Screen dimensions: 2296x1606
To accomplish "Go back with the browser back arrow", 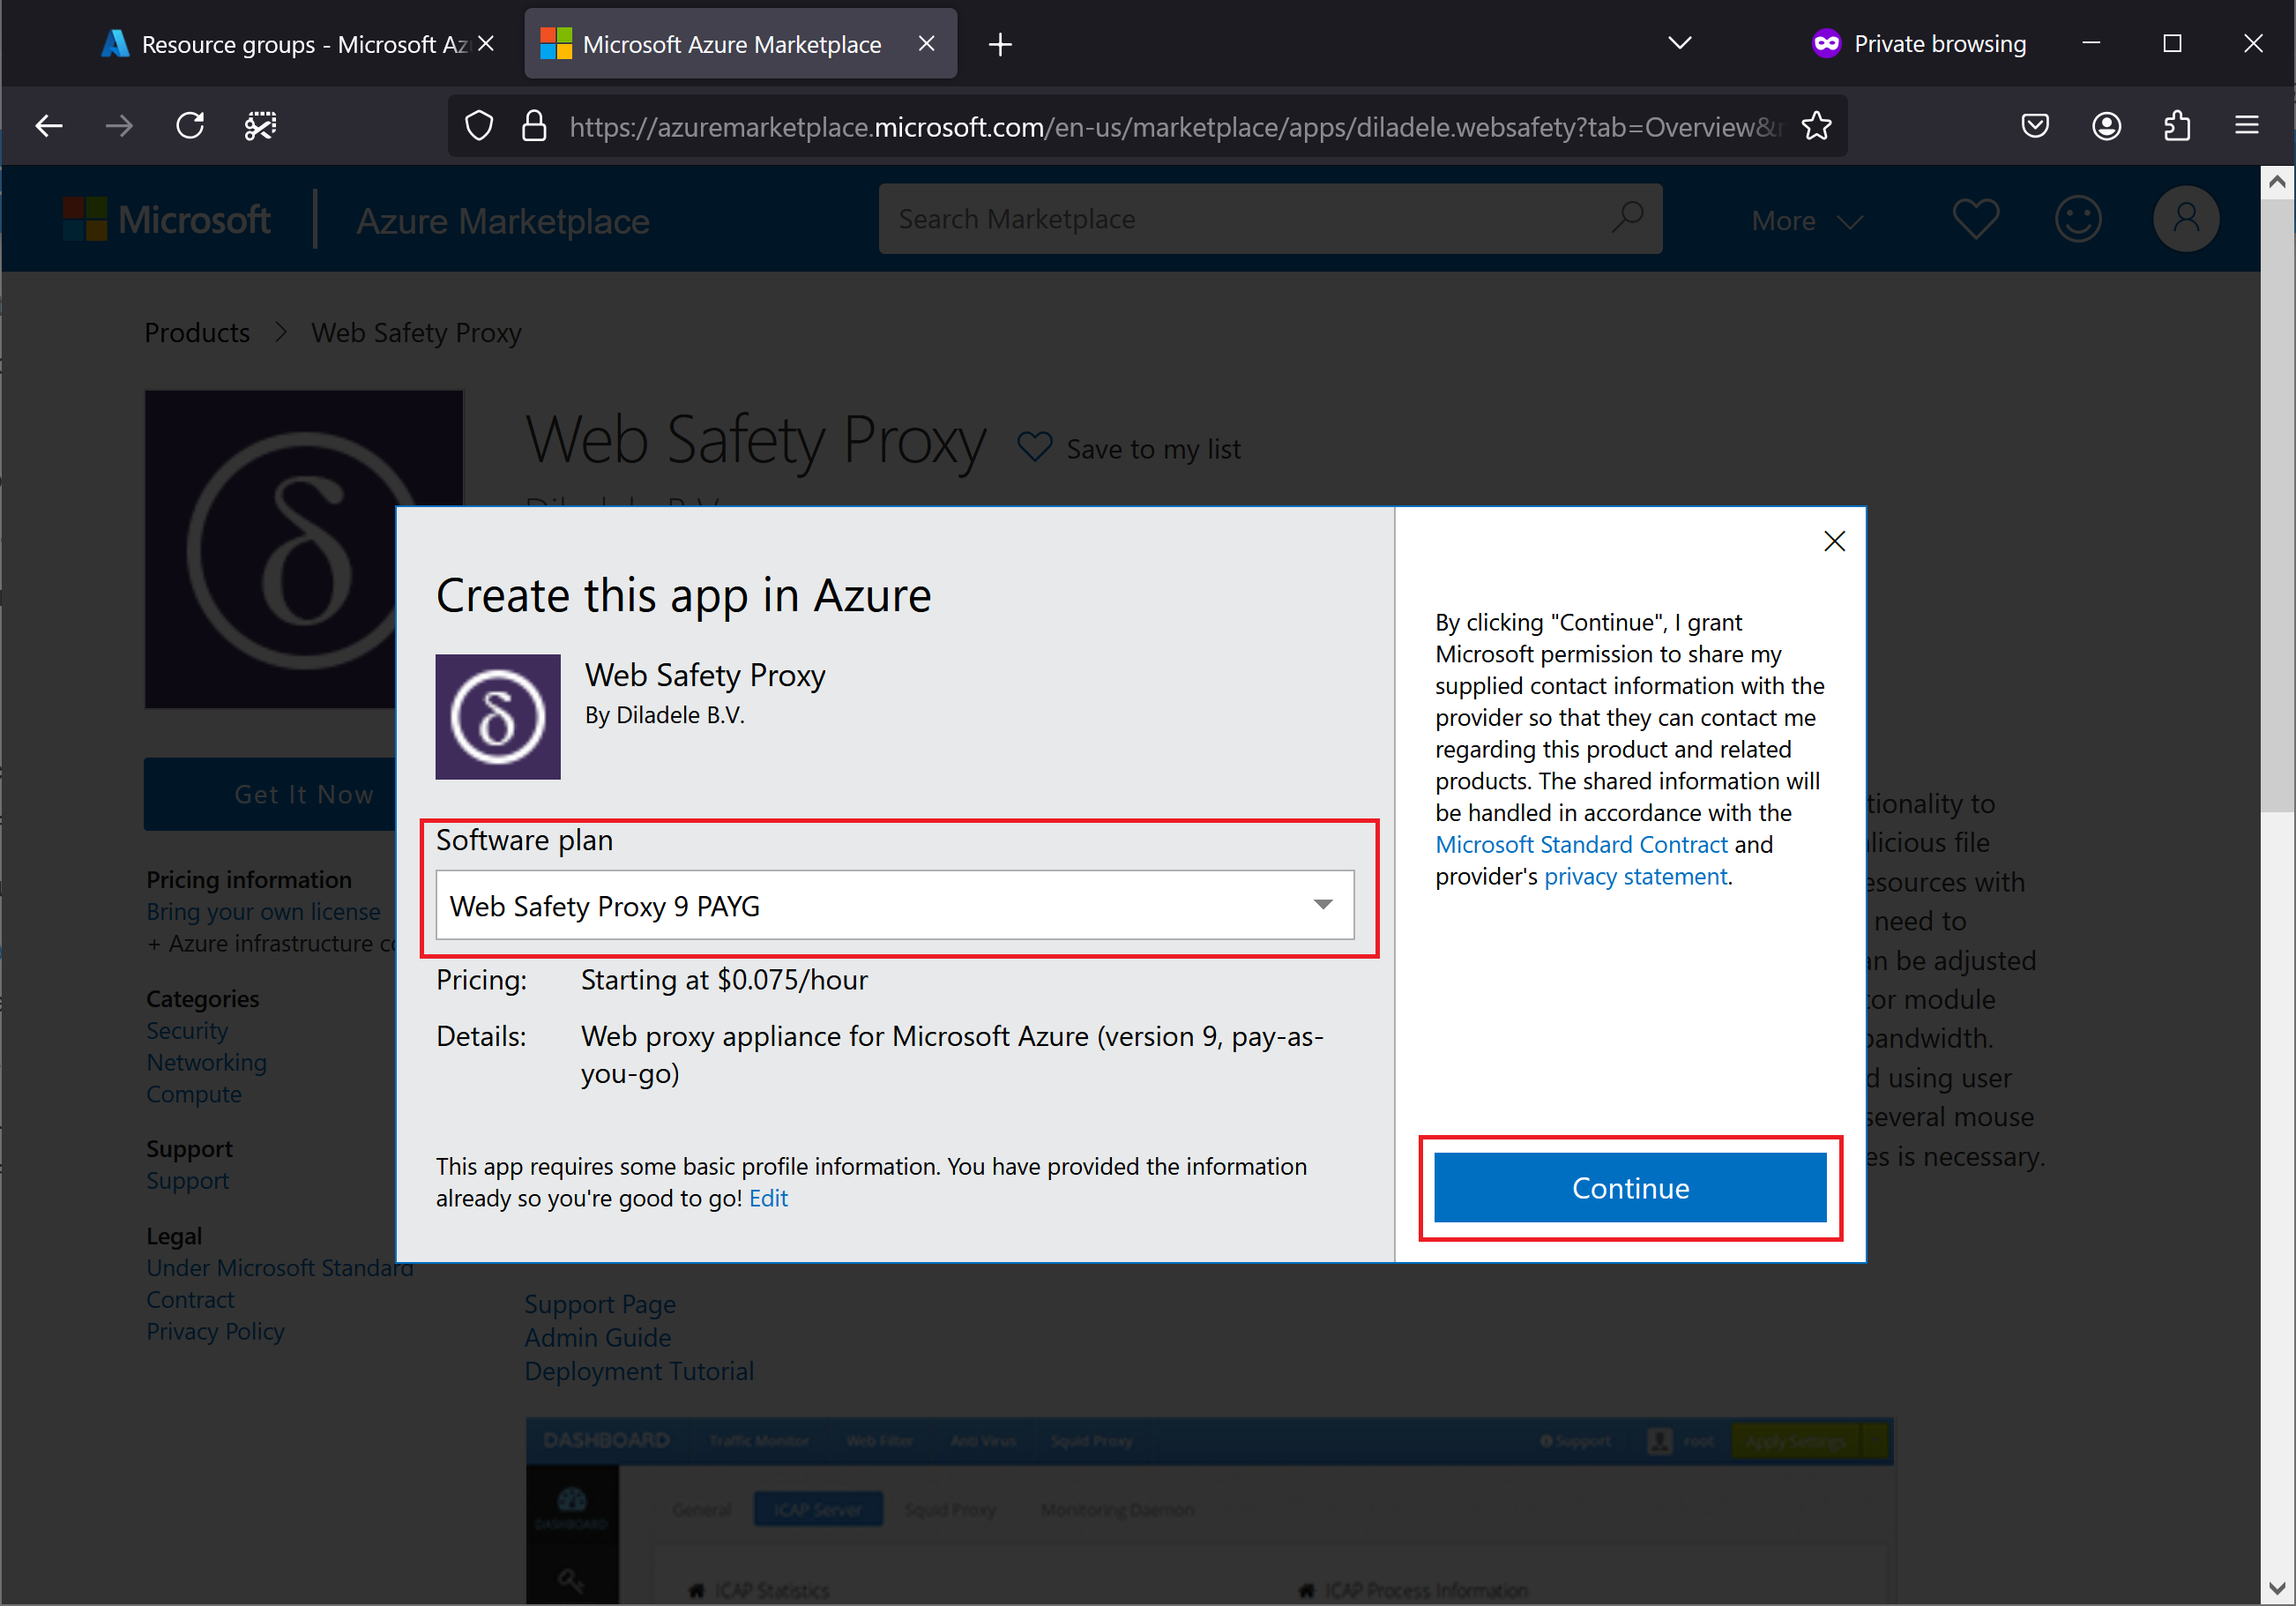I will point(49,126).
